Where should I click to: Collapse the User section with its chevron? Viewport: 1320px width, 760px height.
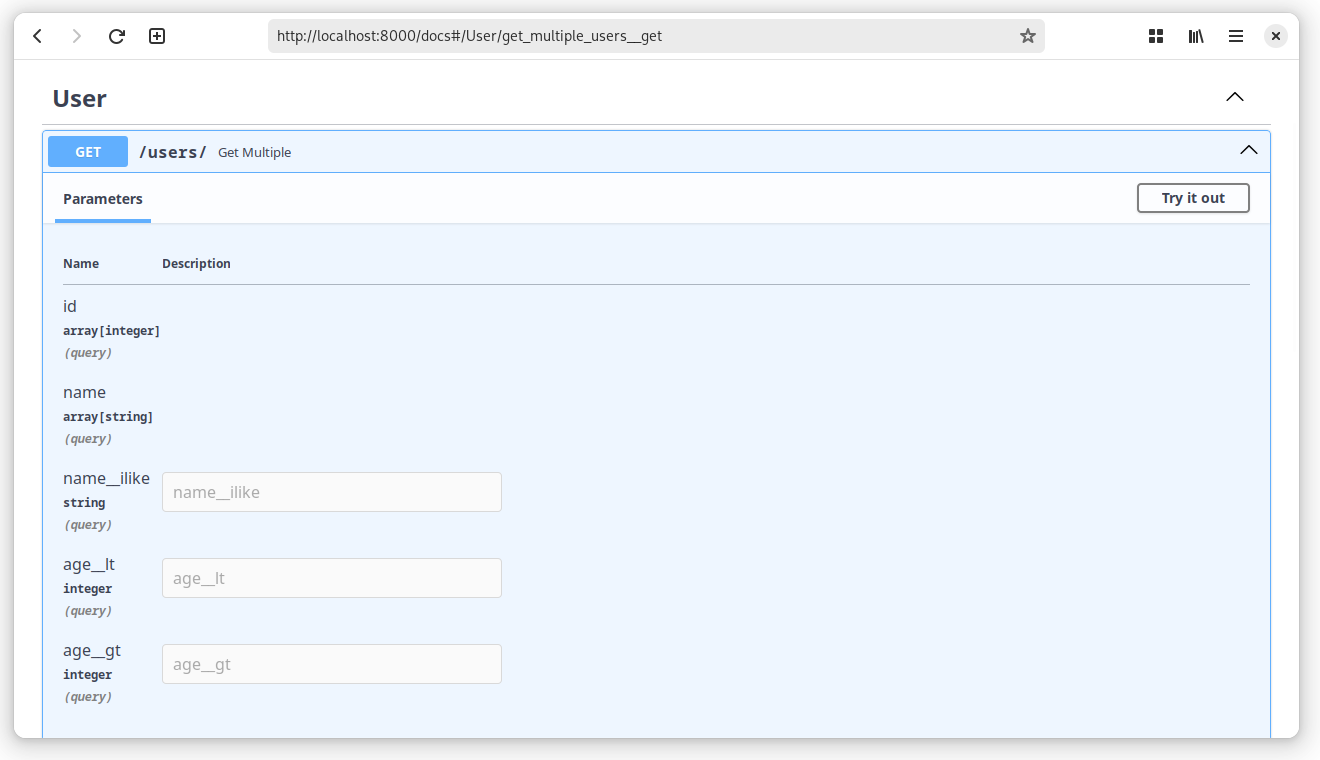click(x=1234, y=97)
